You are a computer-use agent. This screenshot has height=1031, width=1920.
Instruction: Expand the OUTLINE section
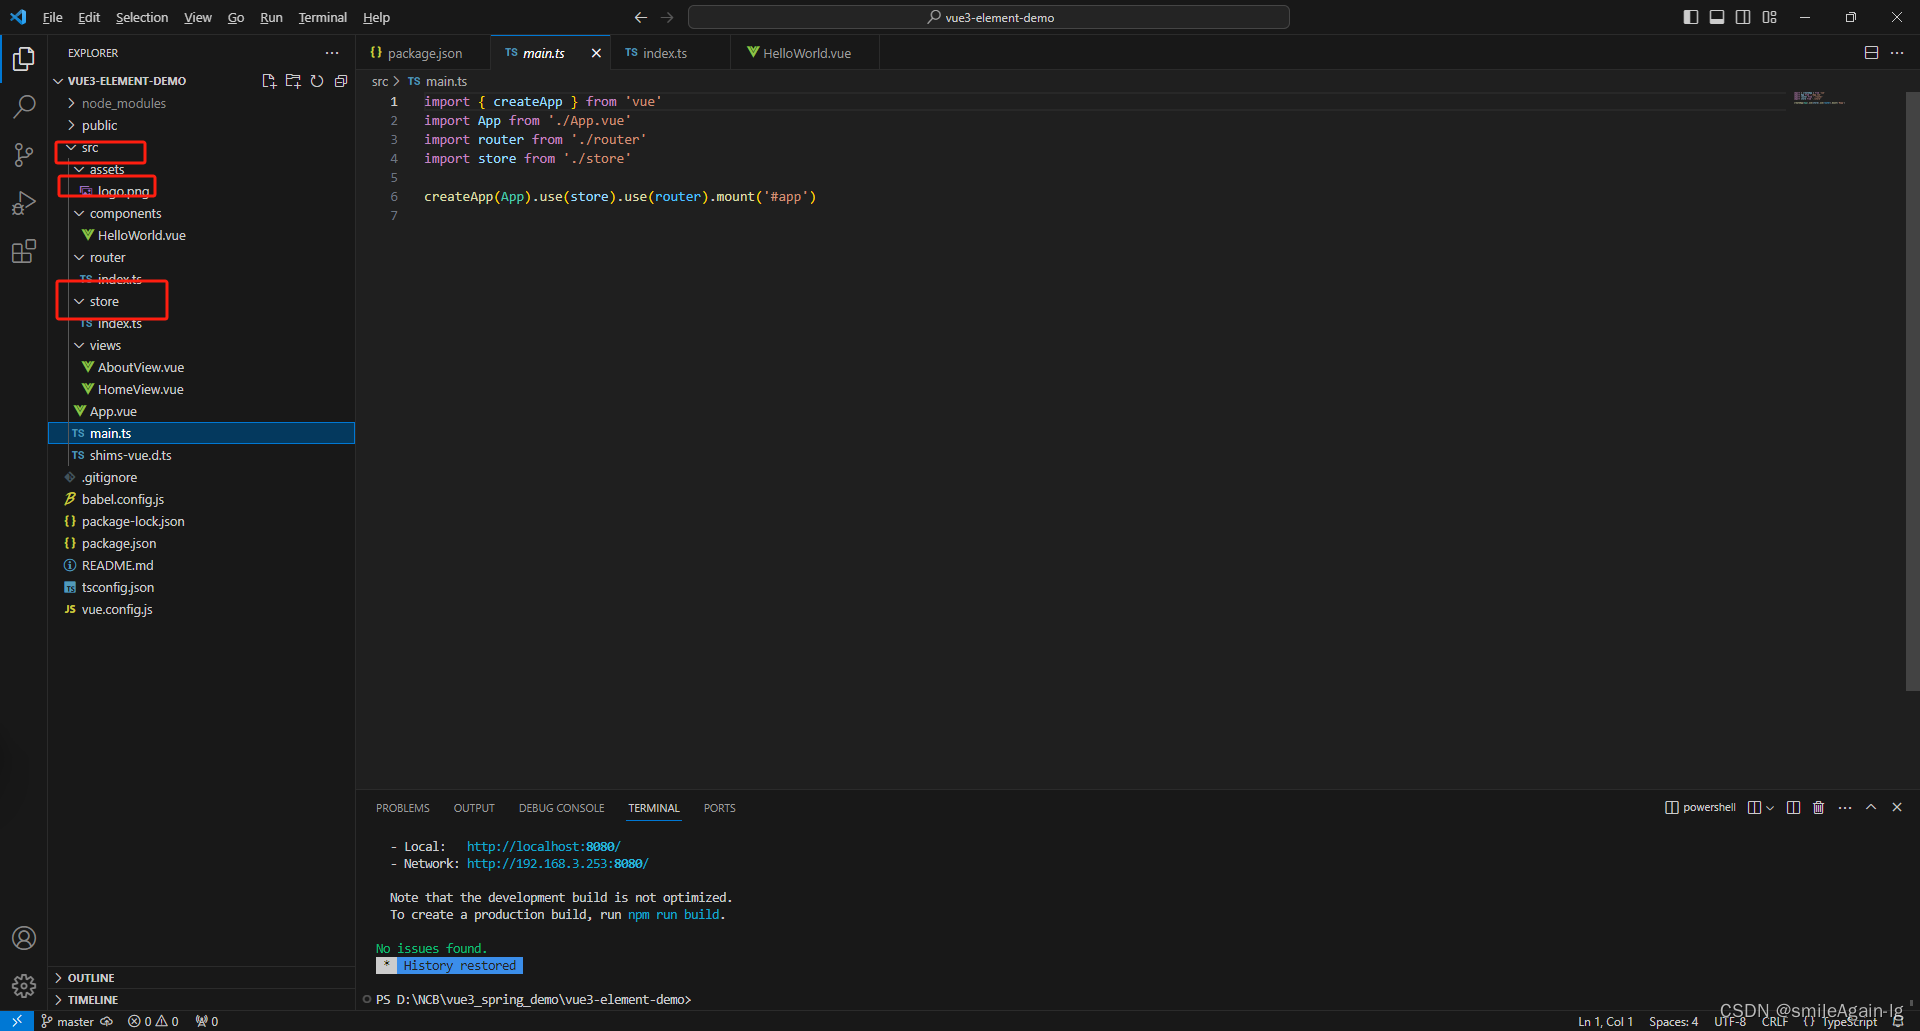91,978
